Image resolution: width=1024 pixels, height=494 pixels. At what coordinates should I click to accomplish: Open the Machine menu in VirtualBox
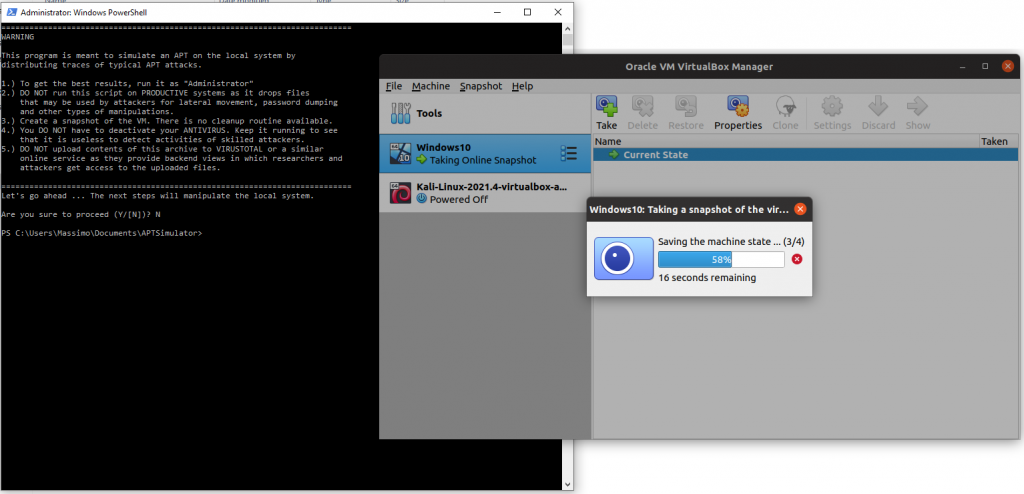click(x=431, y=86)
